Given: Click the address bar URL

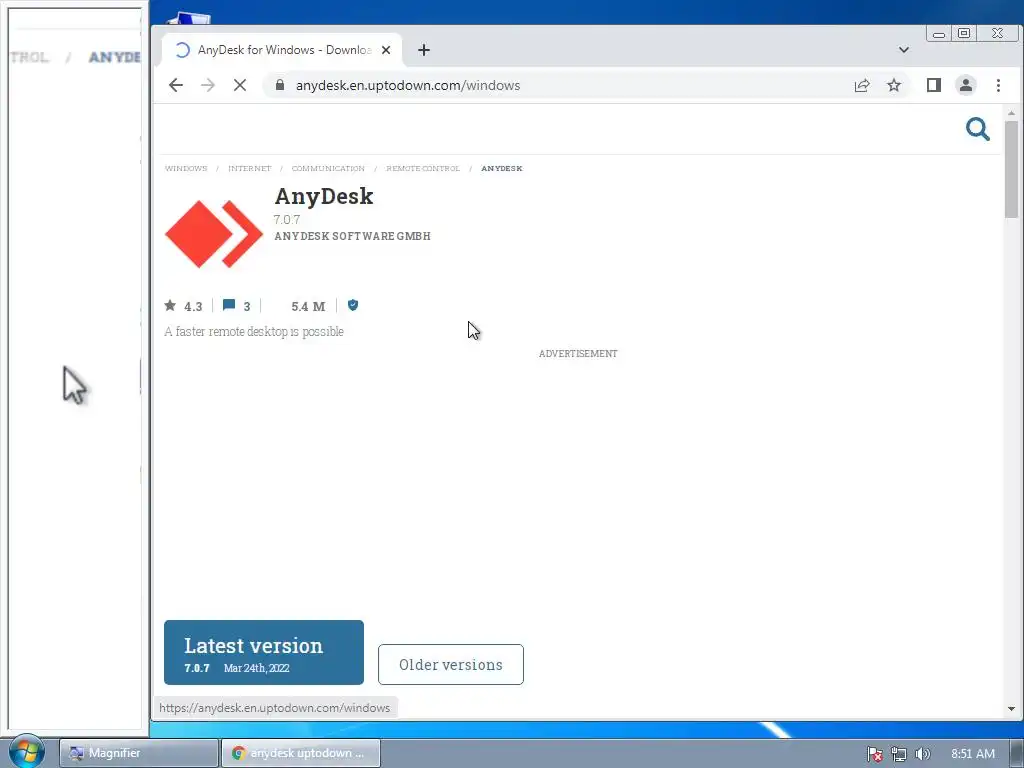Looking at the screenshot, I should [408, 86].
